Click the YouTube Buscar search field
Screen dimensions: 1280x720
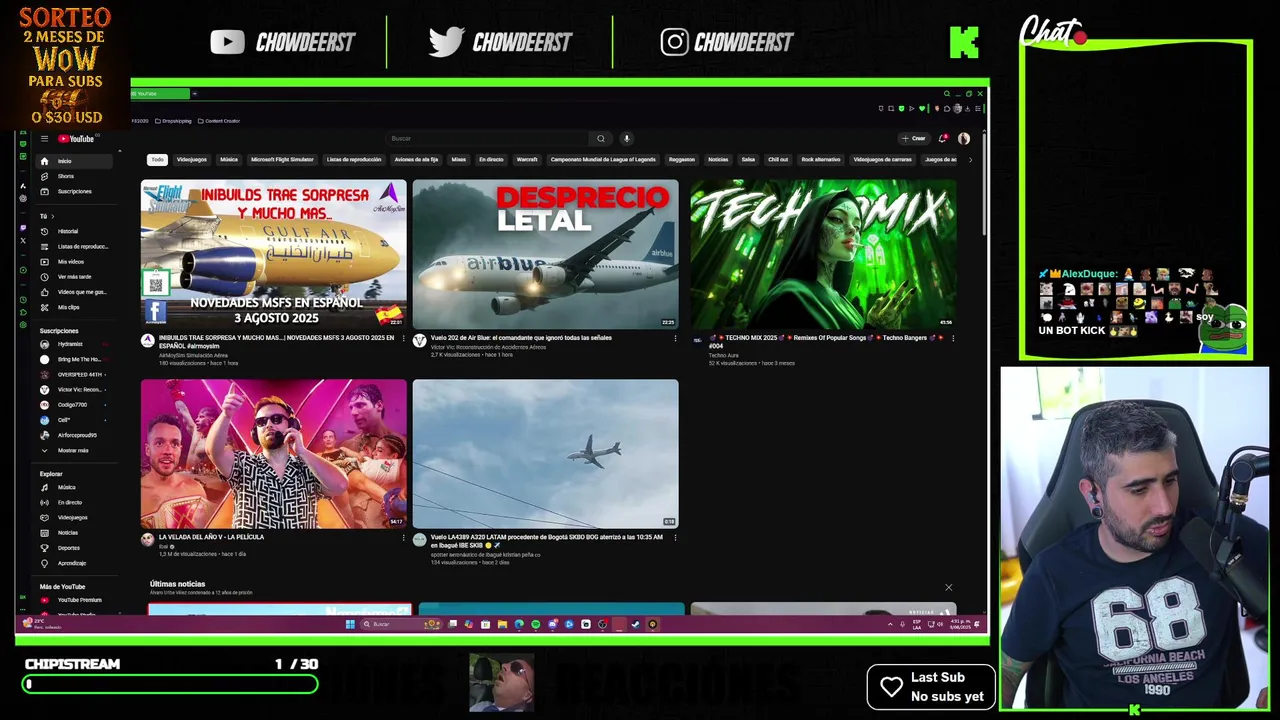[487, 139]
